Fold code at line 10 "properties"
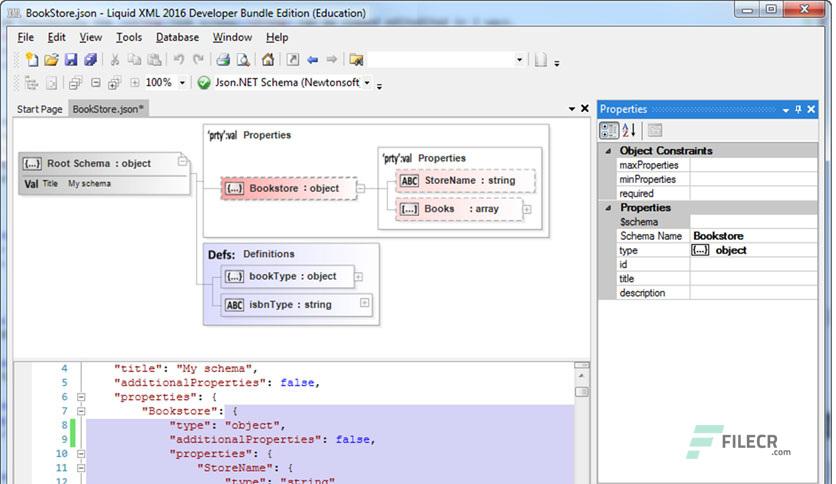 click(81, 454)
